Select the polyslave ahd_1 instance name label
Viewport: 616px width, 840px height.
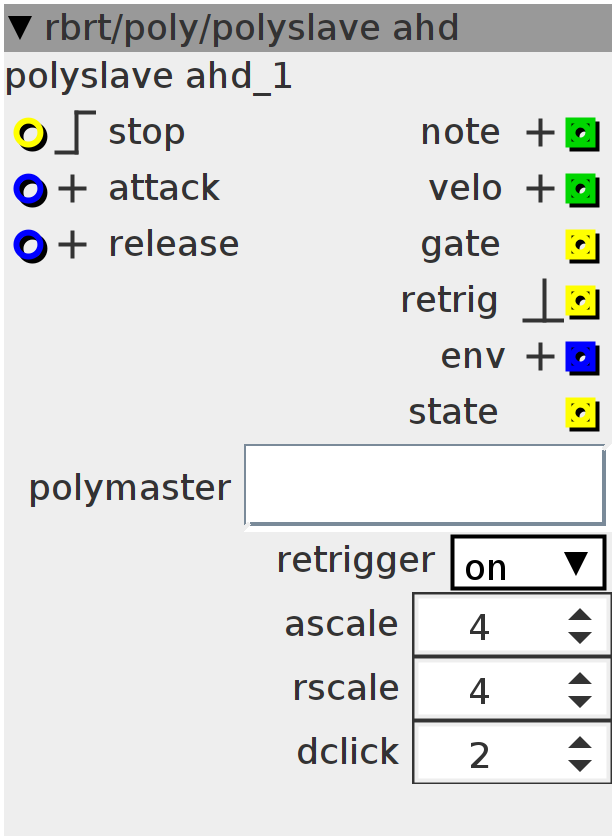point(149,77)
